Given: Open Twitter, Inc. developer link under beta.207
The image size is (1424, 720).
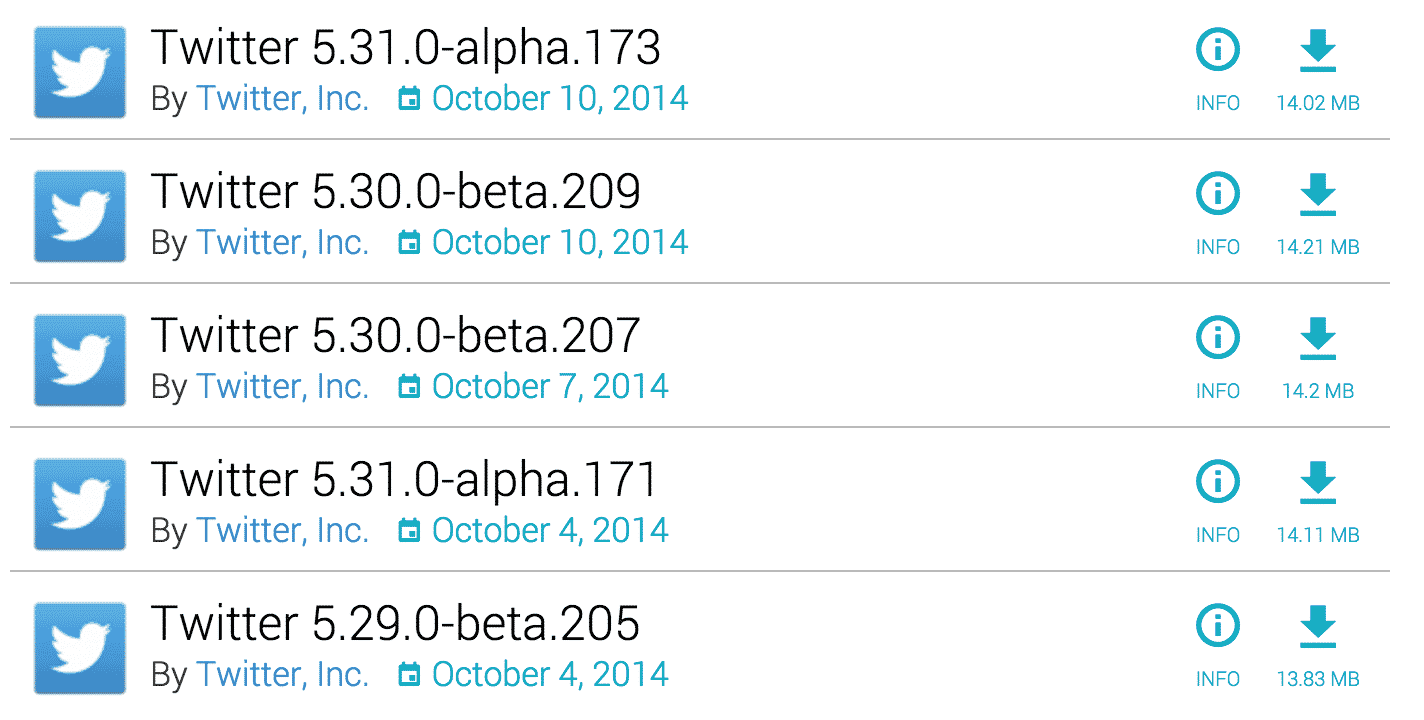Looking at the screenshot, I should point(282,387).
